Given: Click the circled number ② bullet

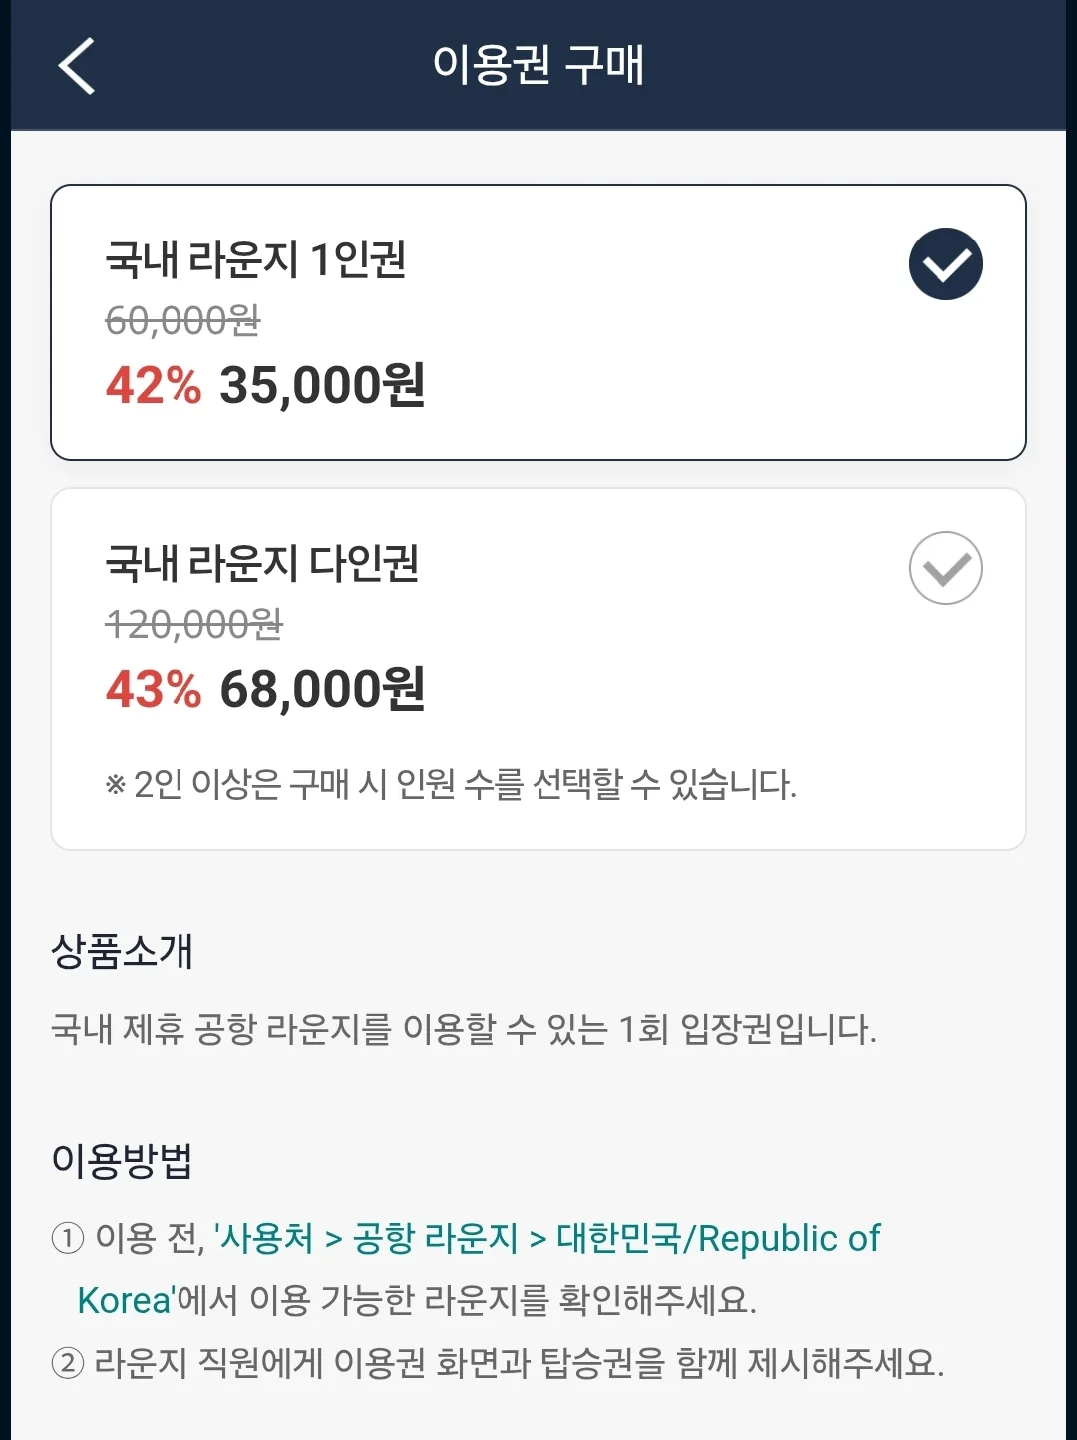Looking at the screenshot, I should point(67,1363).
